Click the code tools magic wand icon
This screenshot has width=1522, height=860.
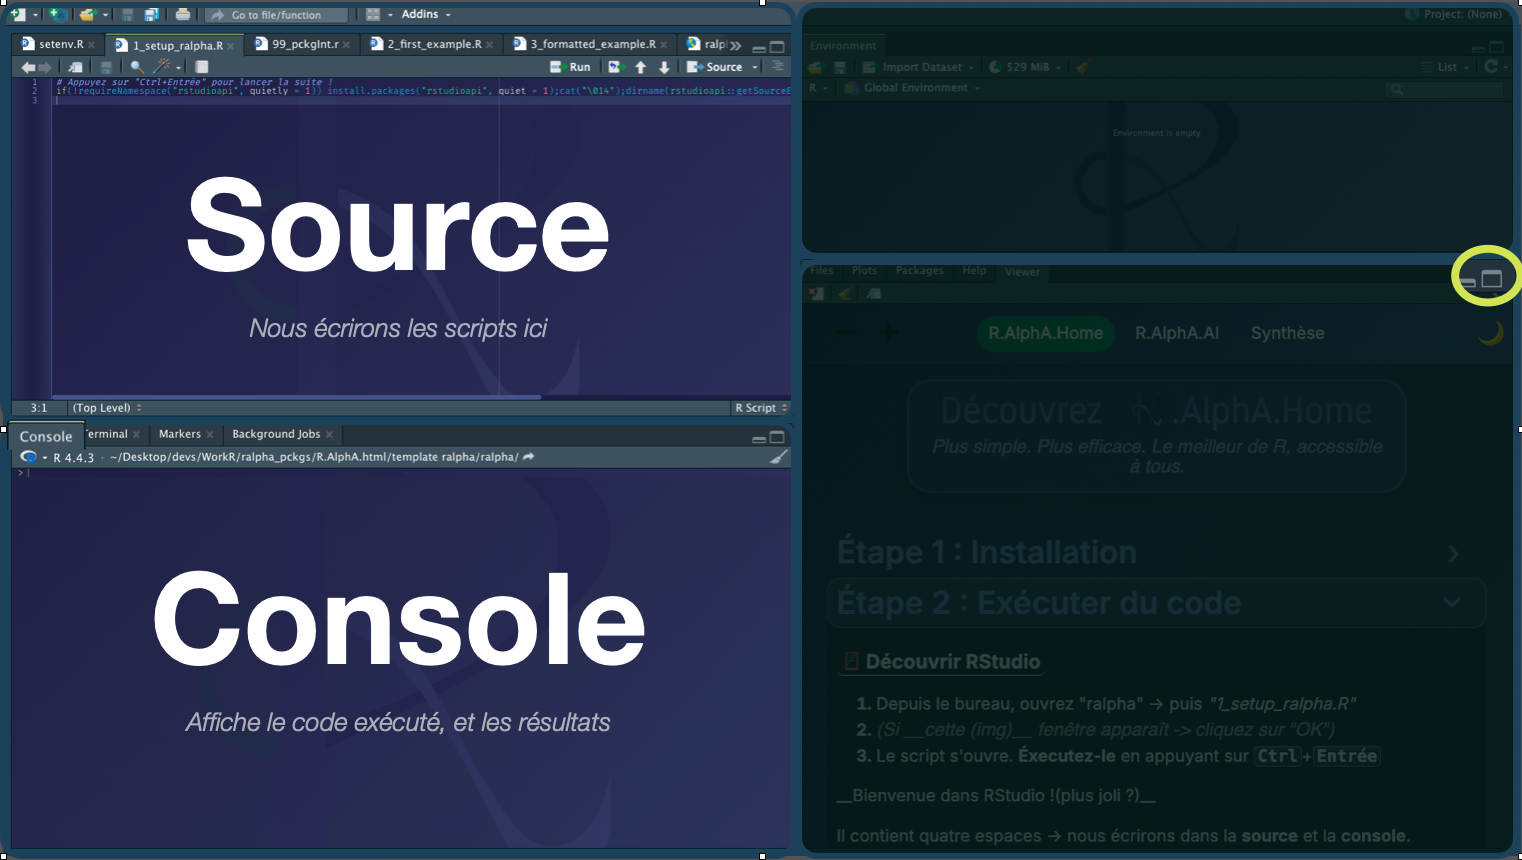pos(161,66)
